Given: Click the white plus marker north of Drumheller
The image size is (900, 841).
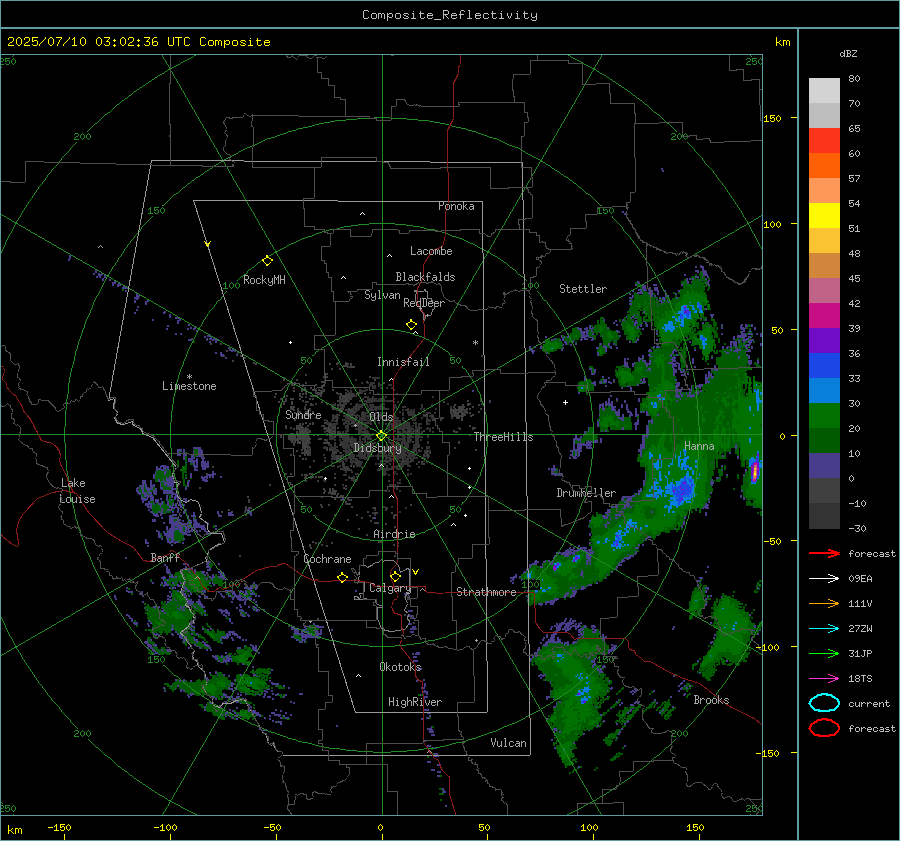Looking at the screenshot, I should [x=565, y=402].
